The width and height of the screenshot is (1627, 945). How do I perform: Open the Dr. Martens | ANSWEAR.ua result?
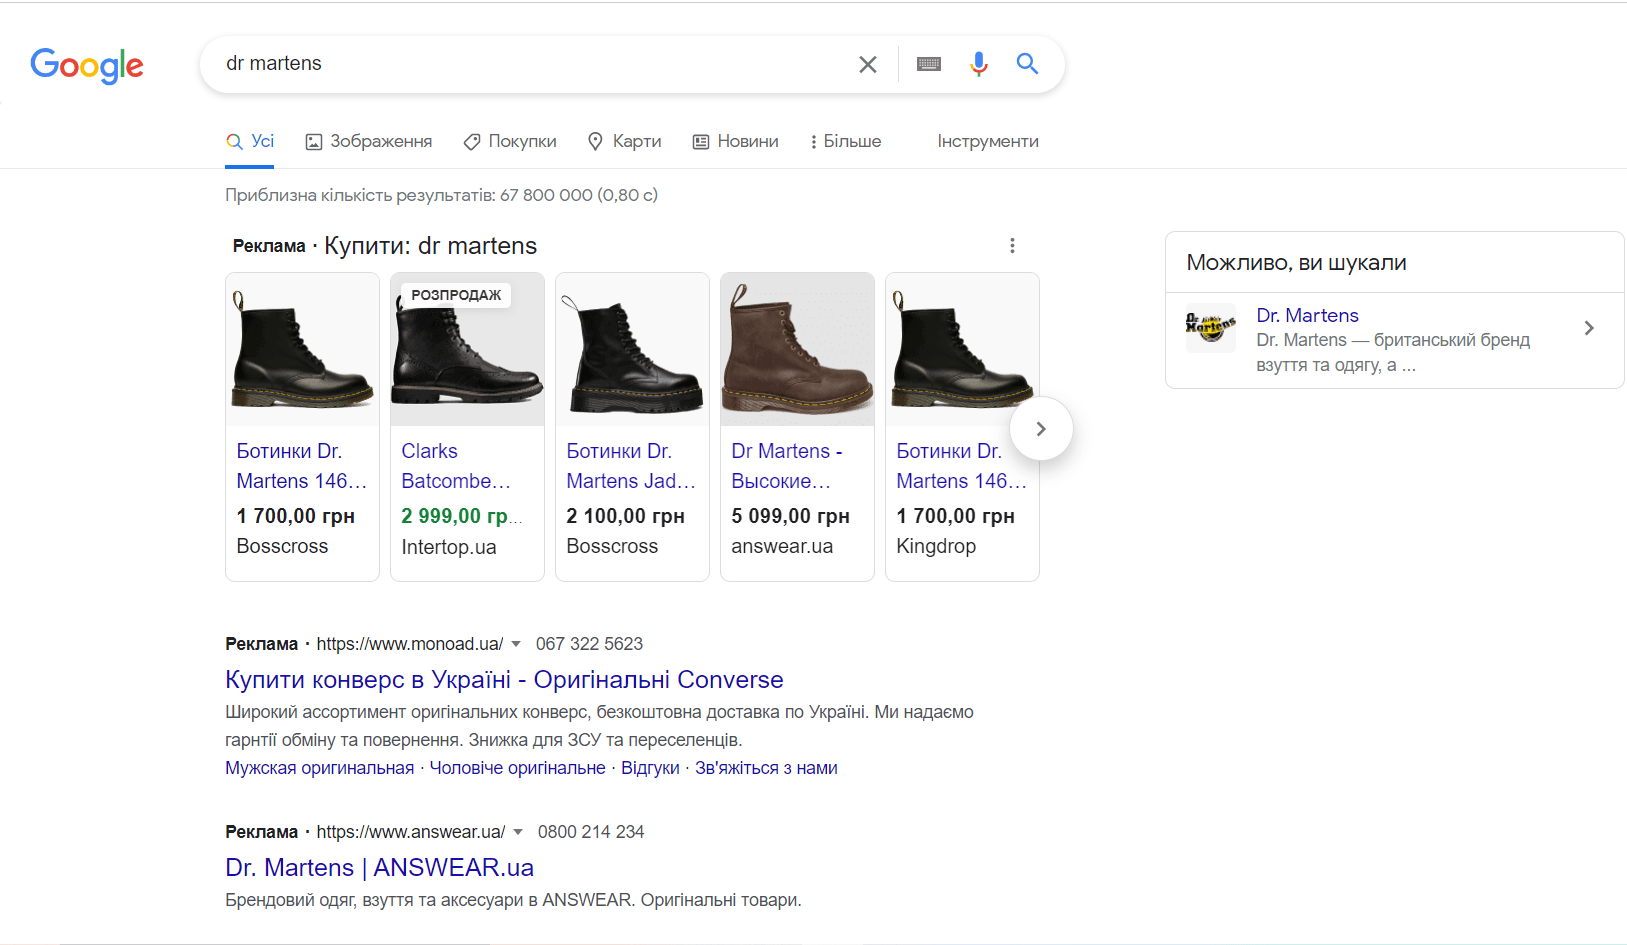pyautogui.click(x=379, y=868)
